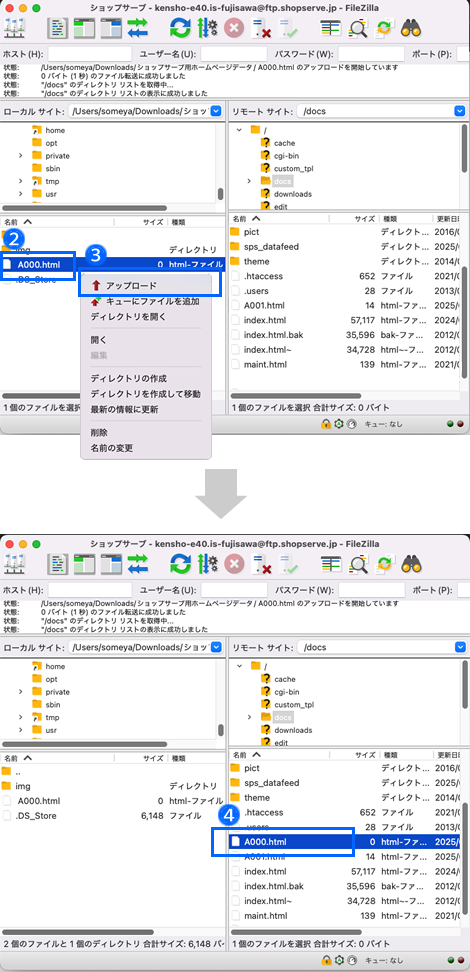Click ホスト input field in upper window

click(90, 54)
